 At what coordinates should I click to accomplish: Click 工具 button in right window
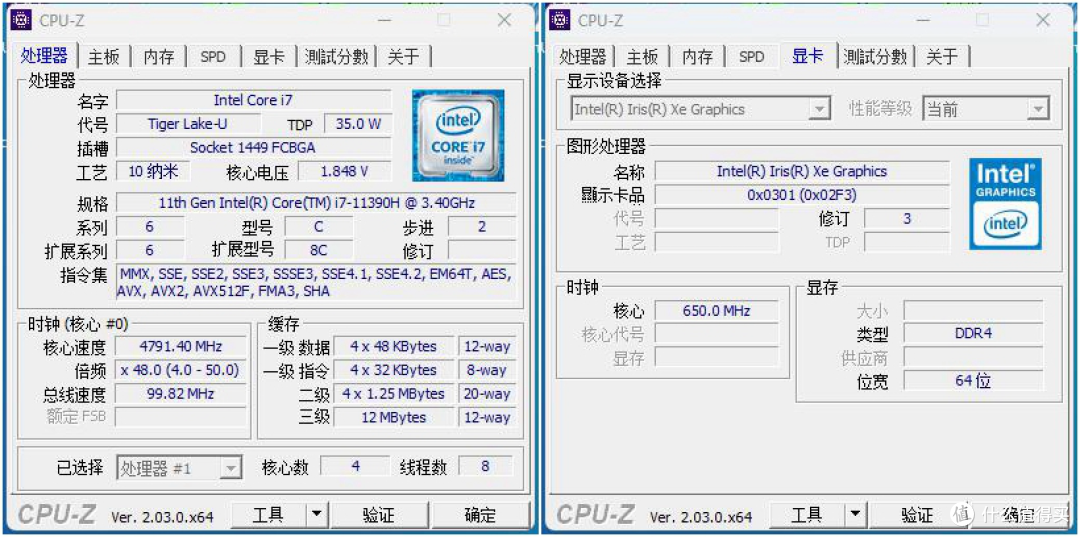pos(807,514)
